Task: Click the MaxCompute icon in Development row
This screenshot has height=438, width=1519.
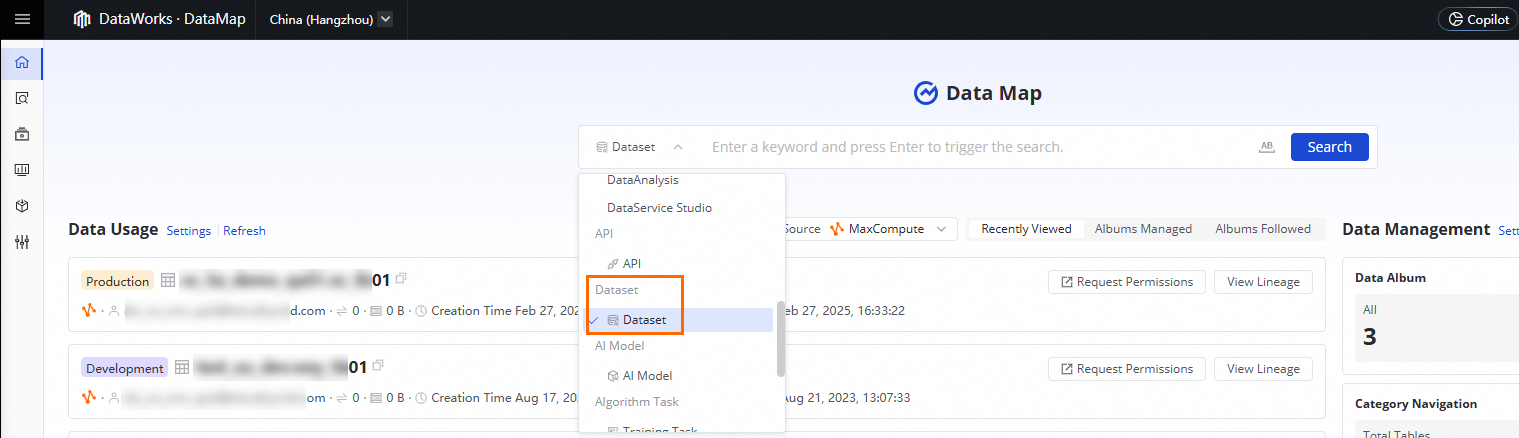Action: 88,397
